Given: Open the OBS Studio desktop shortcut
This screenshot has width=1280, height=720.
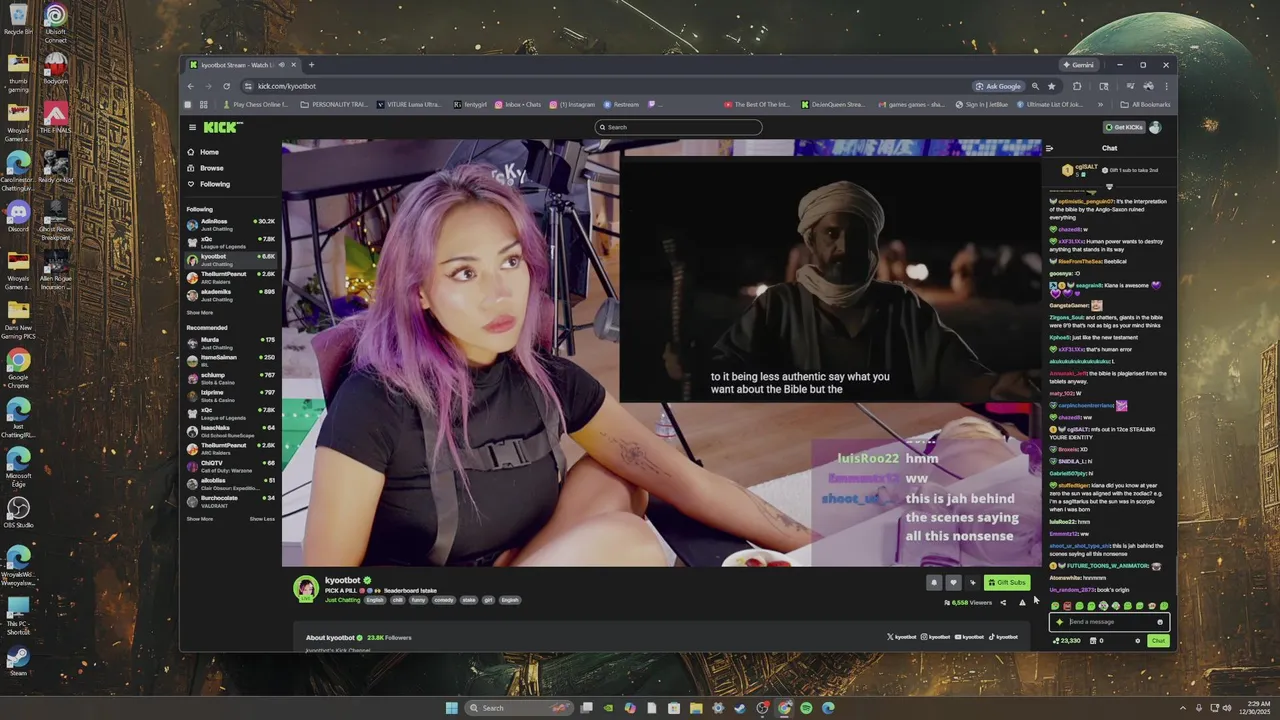Looking at the screenshot, I should tap(18, 513).
